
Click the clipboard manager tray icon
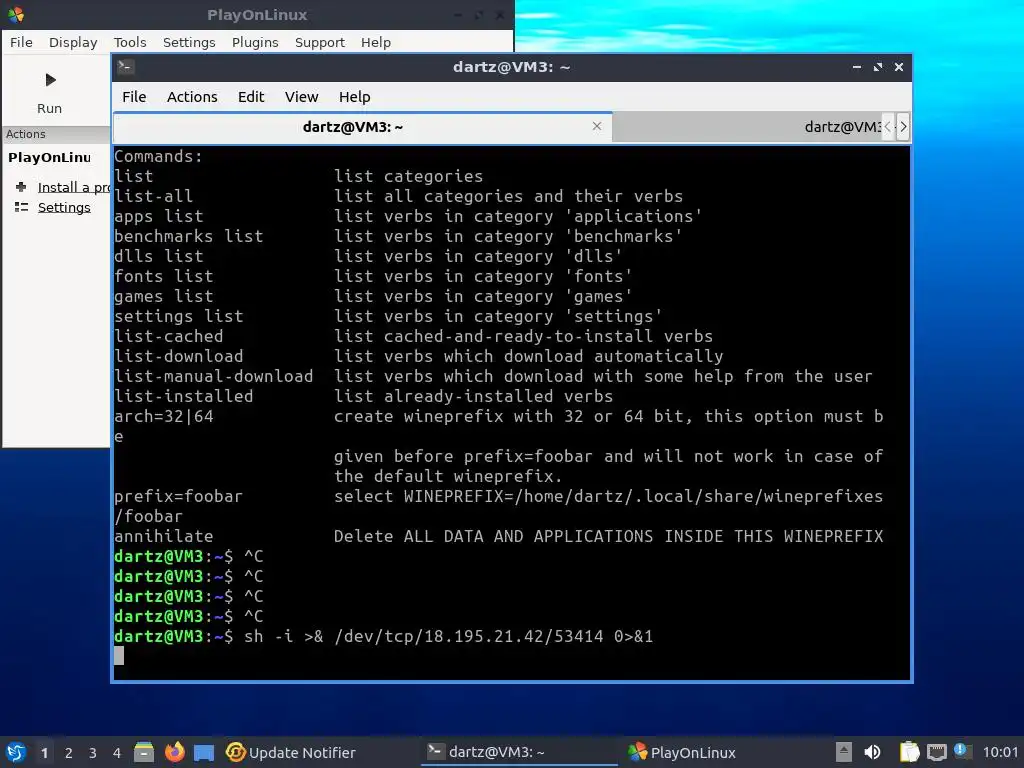point(909,752)
